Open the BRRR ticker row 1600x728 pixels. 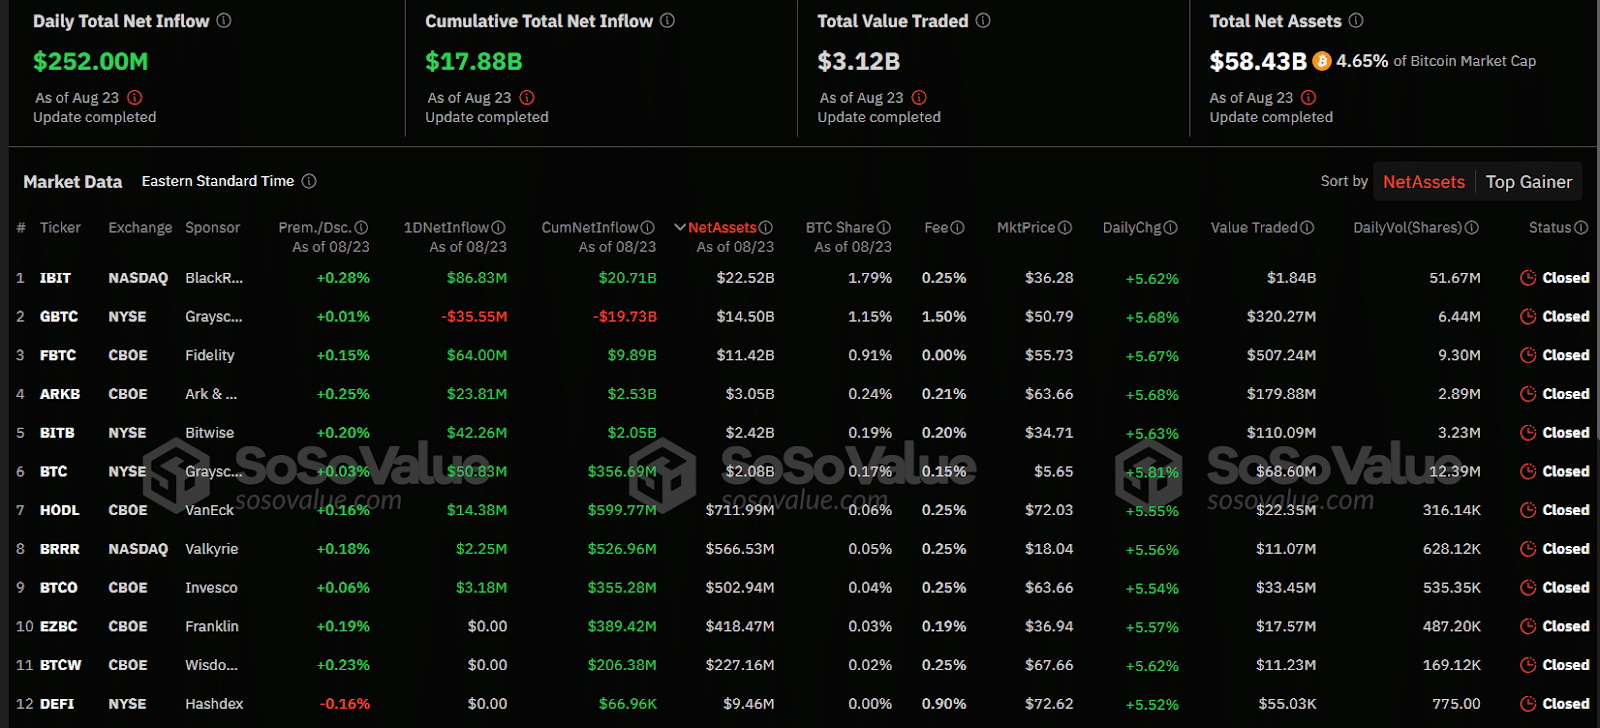(60, 549)
